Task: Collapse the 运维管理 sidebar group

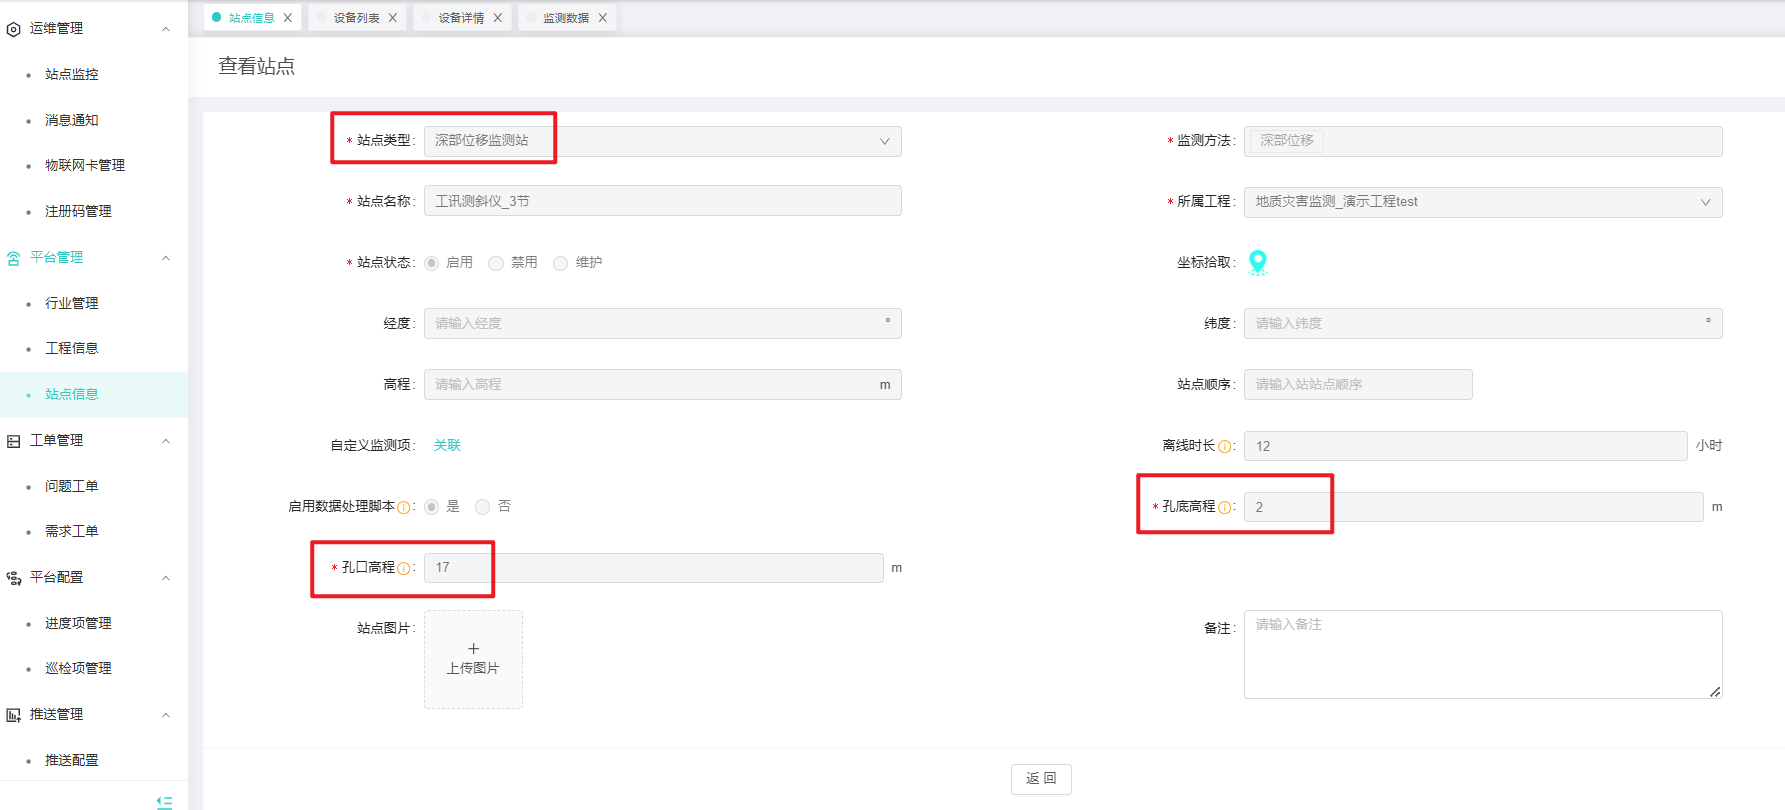Action: click(166, 29)
